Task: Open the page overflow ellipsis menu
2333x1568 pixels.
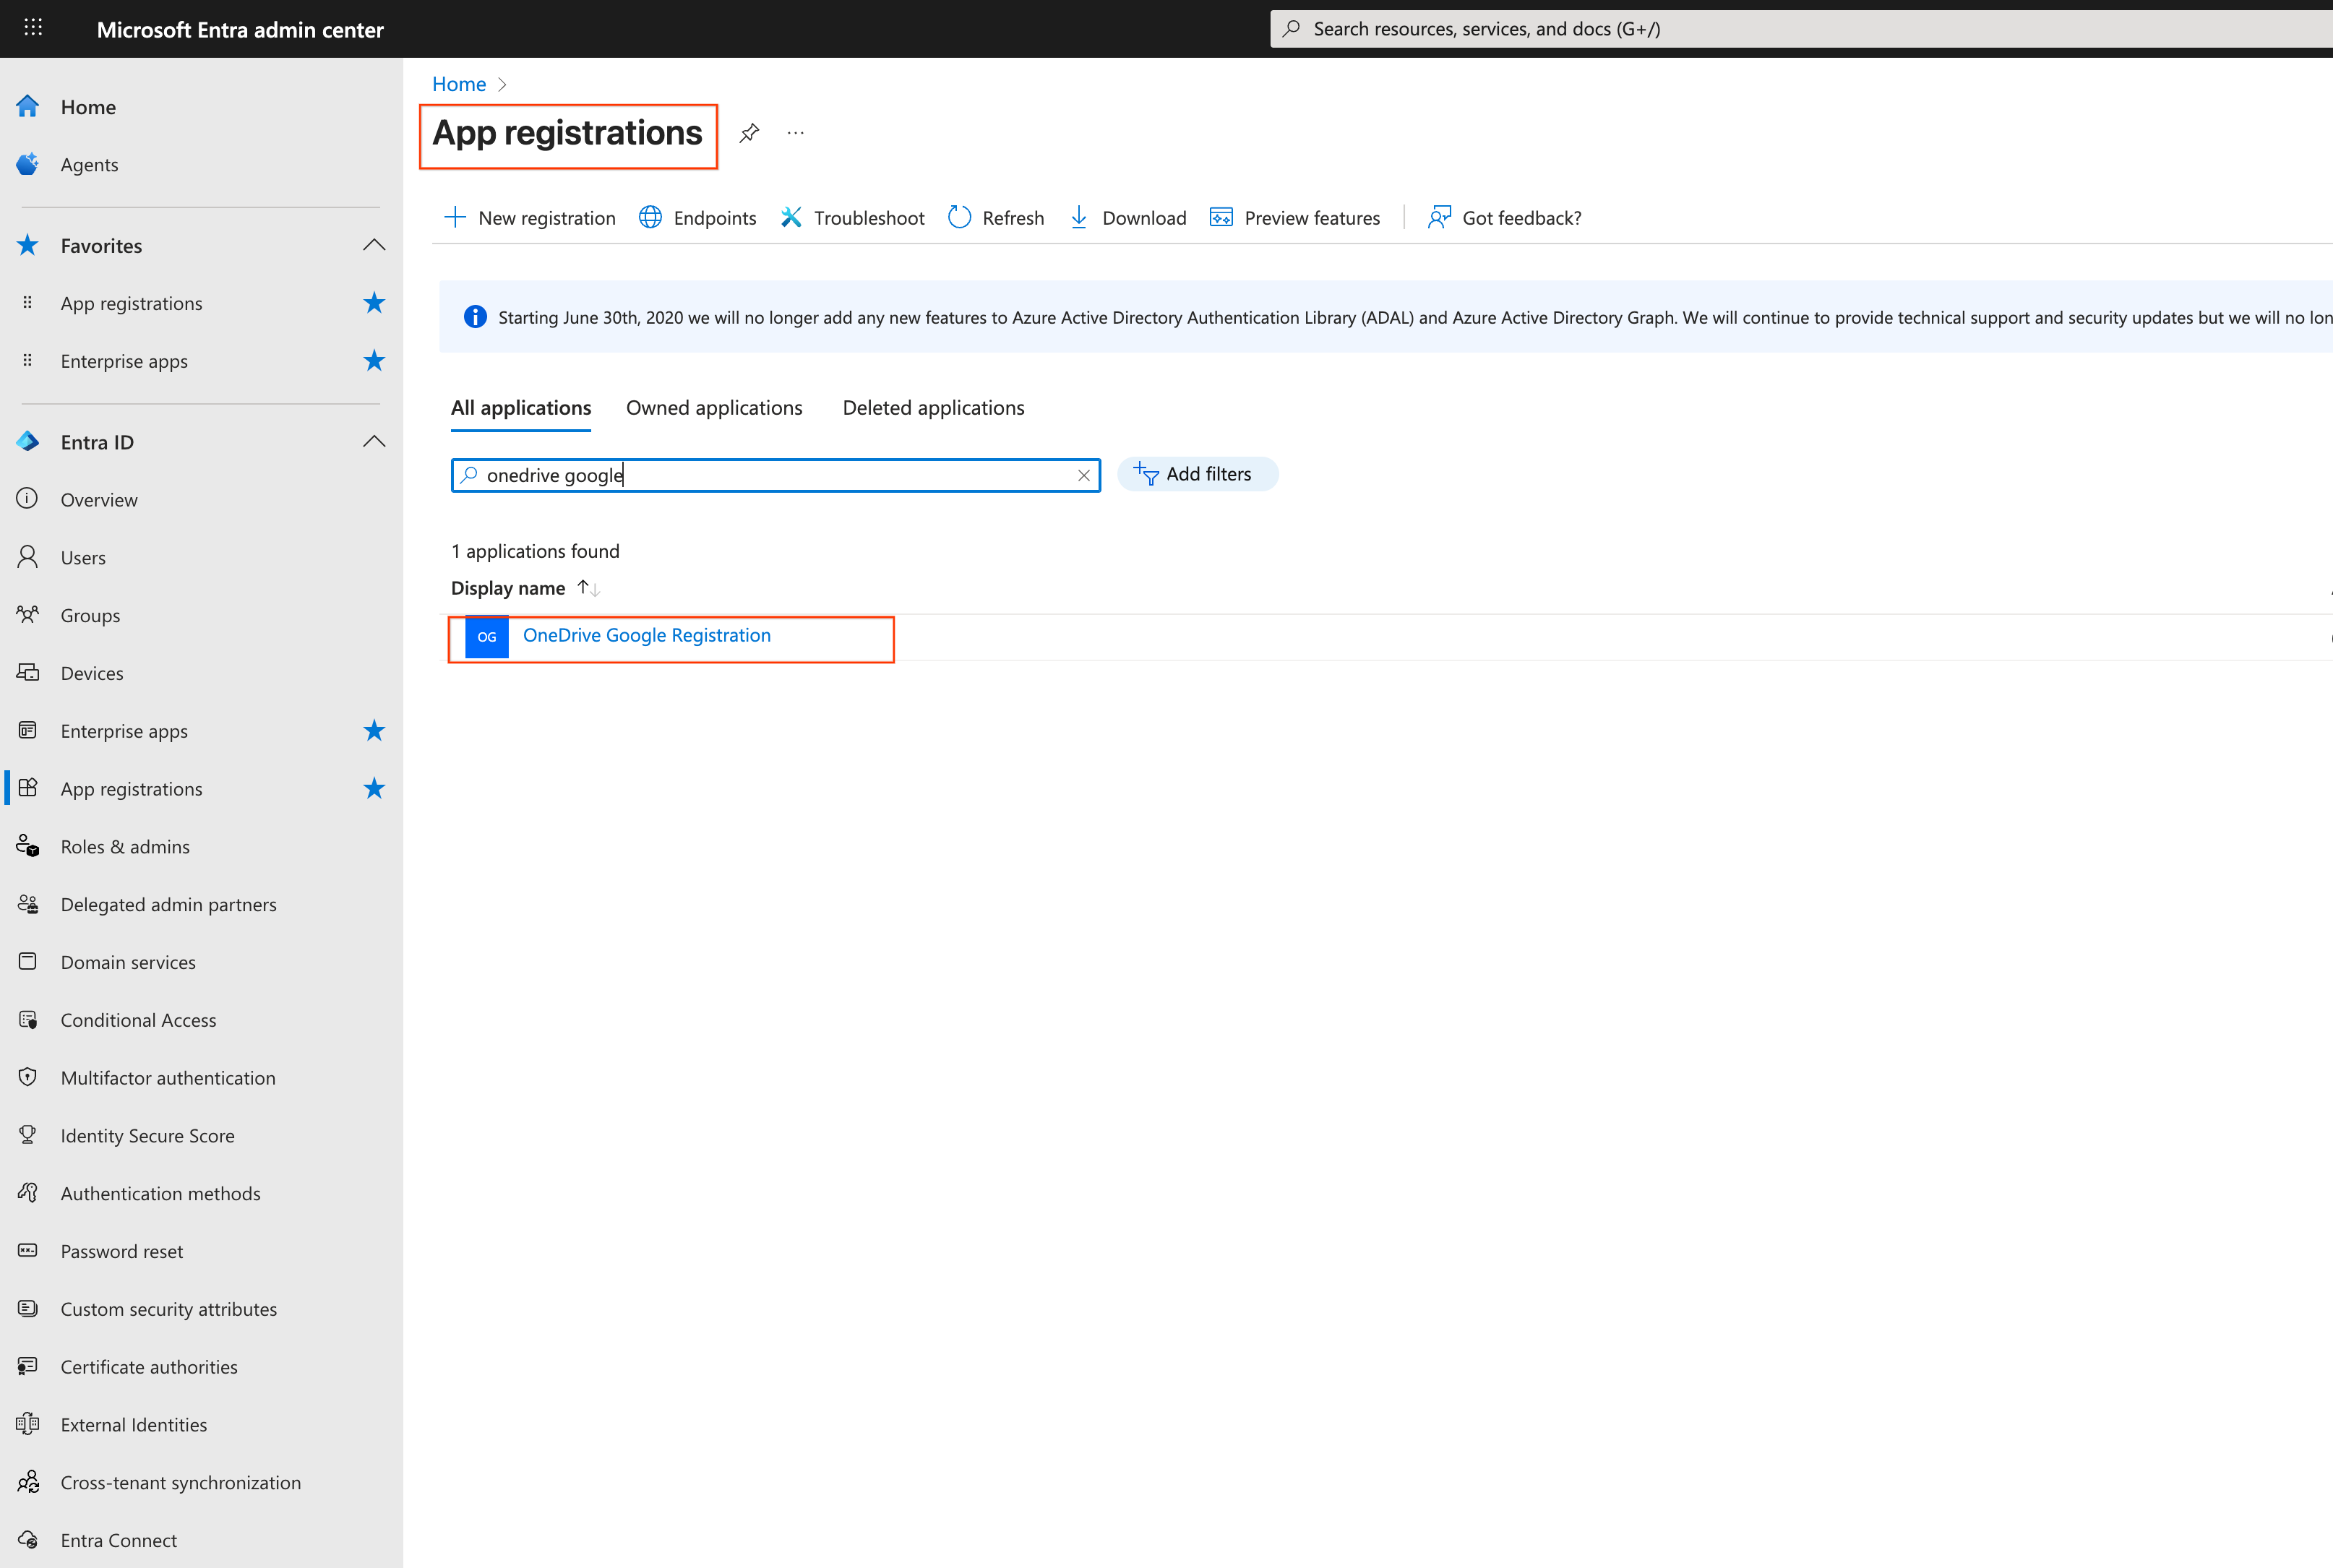Action: pos(795,132)
